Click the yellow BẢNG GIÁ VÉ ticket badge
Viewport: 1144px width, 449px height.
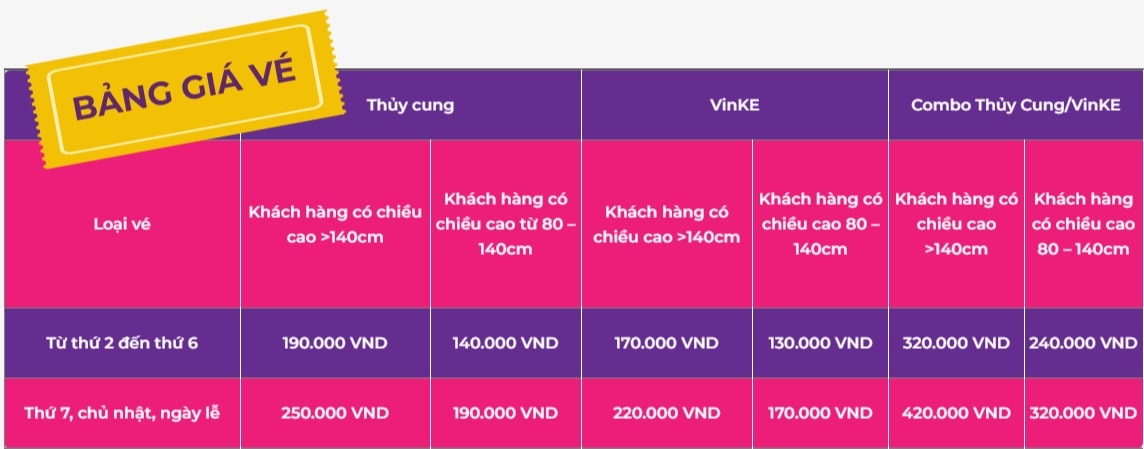click(185, 90)
